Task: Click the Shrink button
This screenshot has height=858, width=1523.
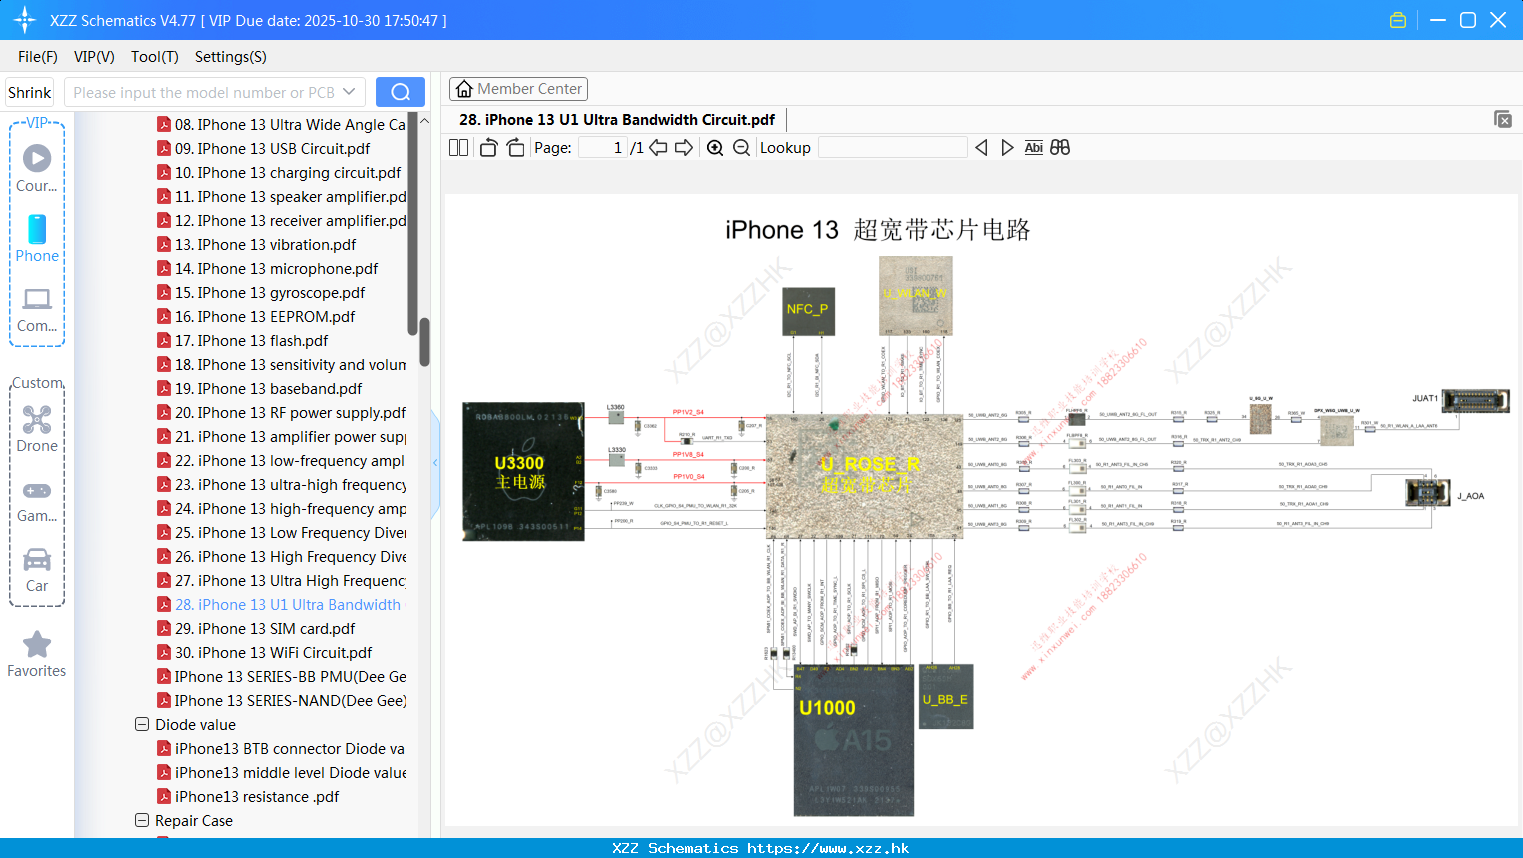Action: (29, 92)
